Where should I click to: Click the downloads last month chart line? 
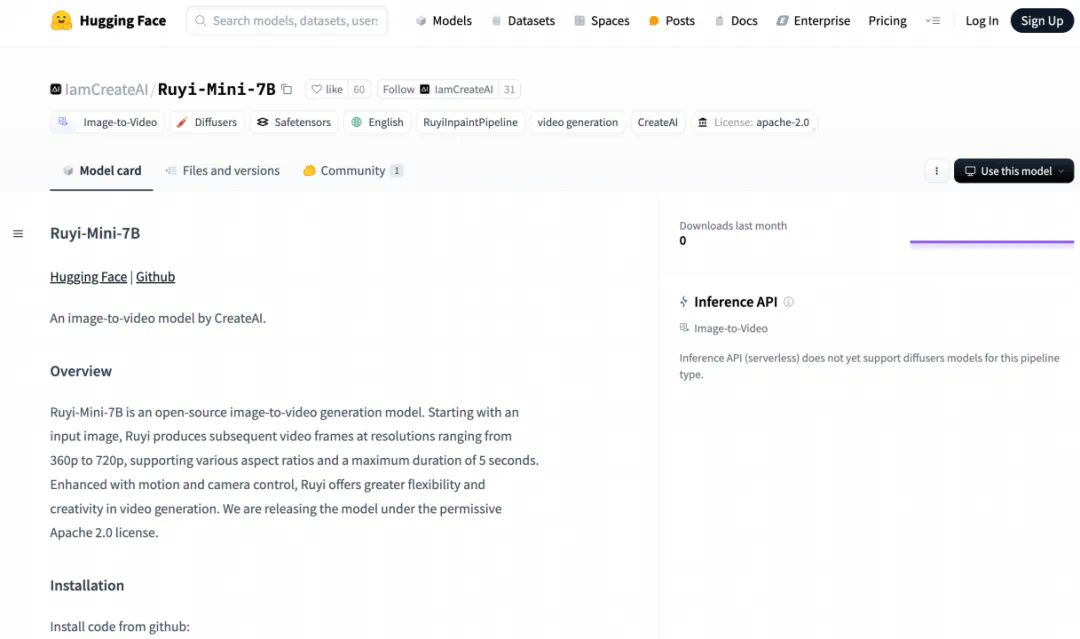991,242
